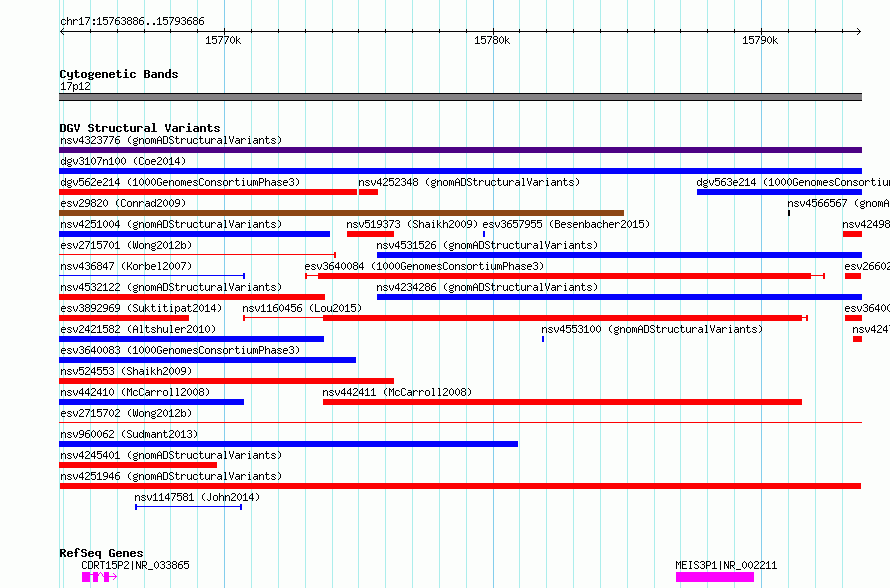Click the ruler's left arrow end

click(62, 31)
